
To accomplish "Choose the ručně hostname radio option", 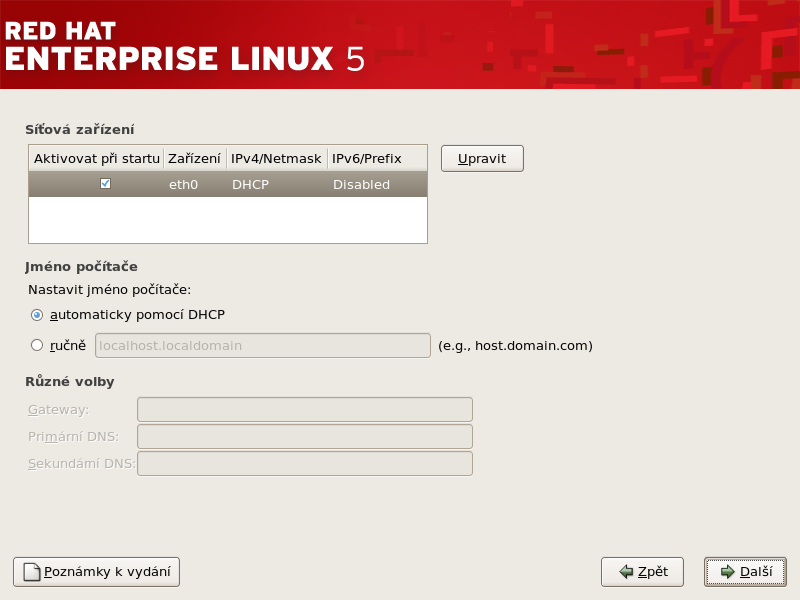I will coord(37,345).
